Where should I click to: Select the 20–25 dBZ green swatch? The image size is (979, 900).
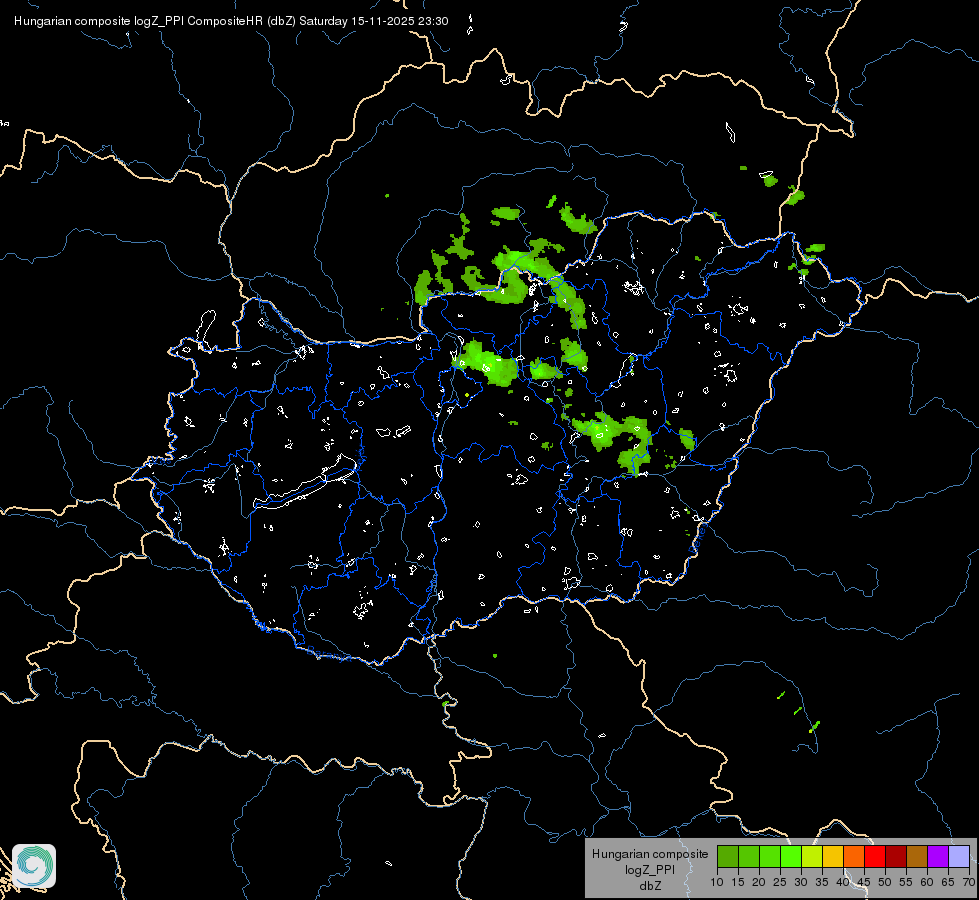pos(770,856)
